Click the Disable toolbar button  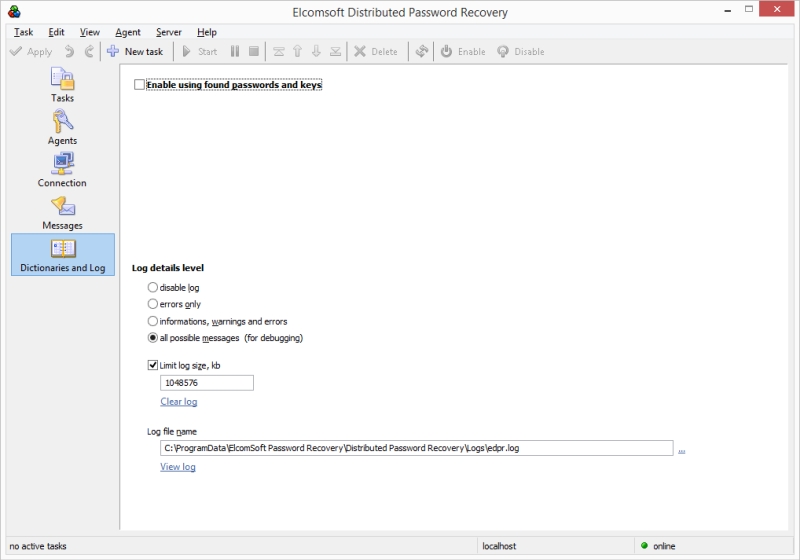coord(521,52)
